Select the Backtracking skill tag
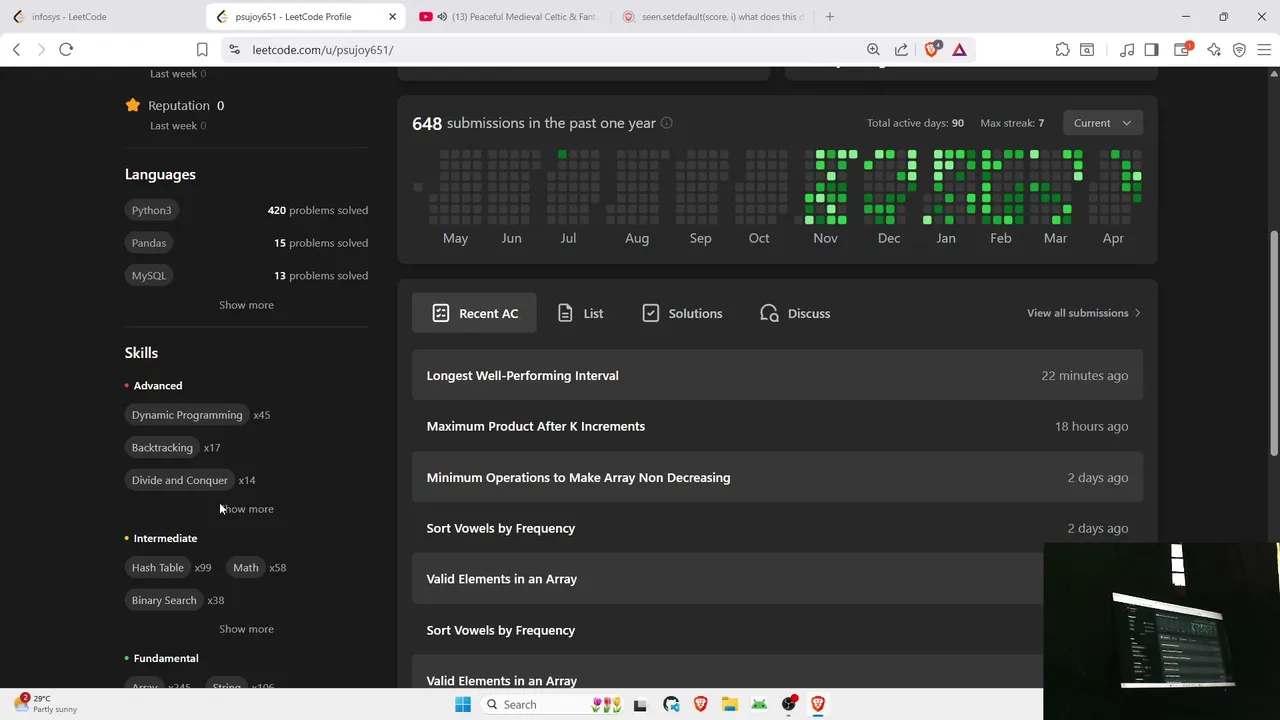 162,448
